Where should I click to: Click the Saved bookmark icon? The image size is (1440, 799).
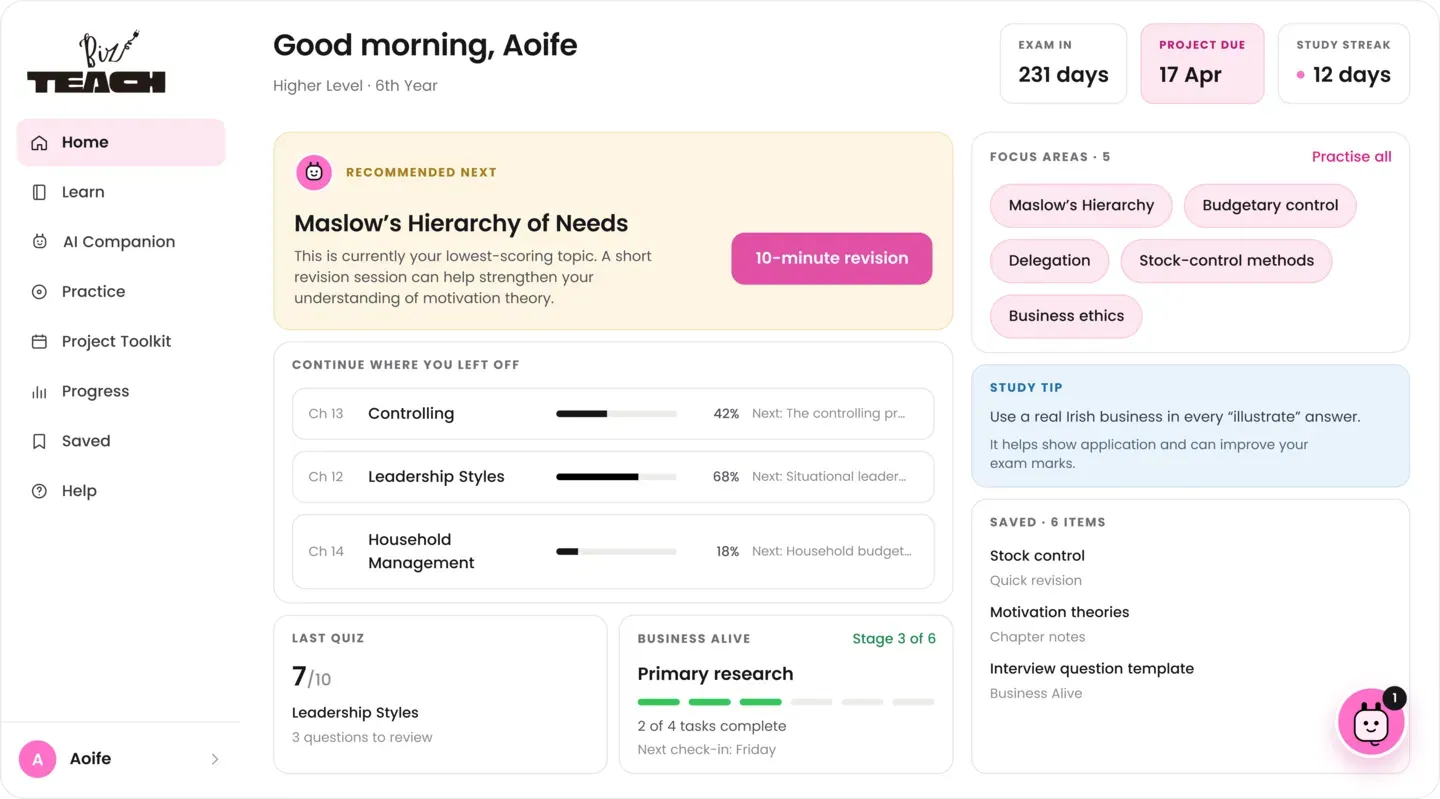tap(39, 441)
